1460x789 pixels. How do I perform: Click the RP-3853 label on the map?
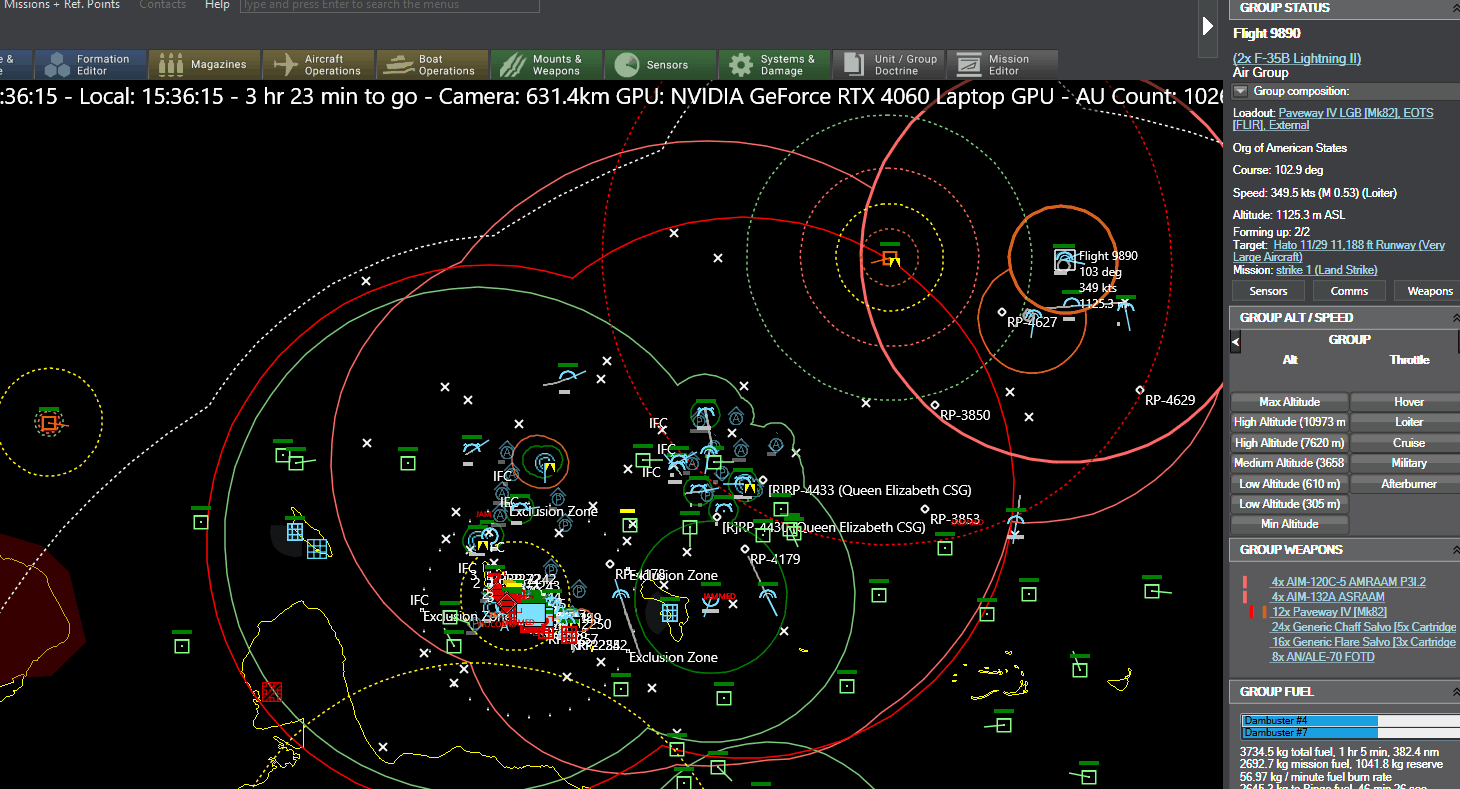pos(955,520)
